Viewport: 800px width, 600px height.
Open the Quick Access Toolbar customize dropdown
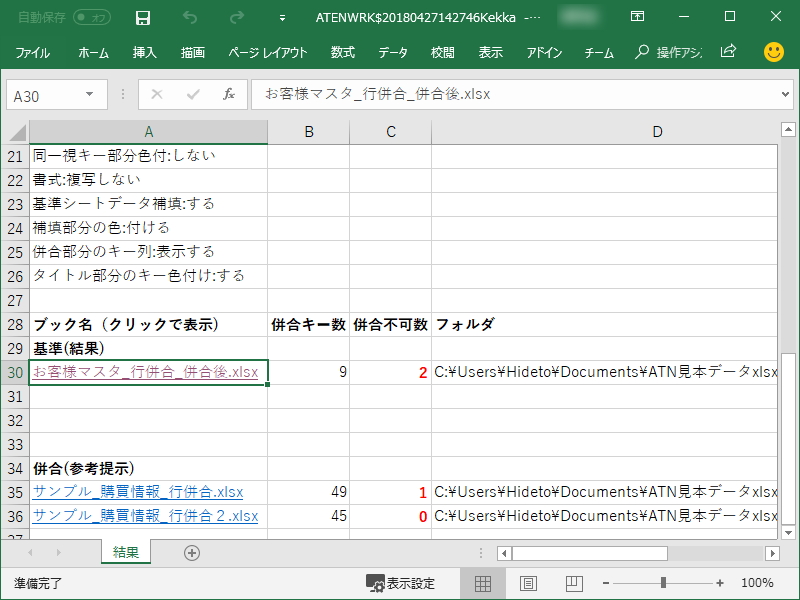282,16
